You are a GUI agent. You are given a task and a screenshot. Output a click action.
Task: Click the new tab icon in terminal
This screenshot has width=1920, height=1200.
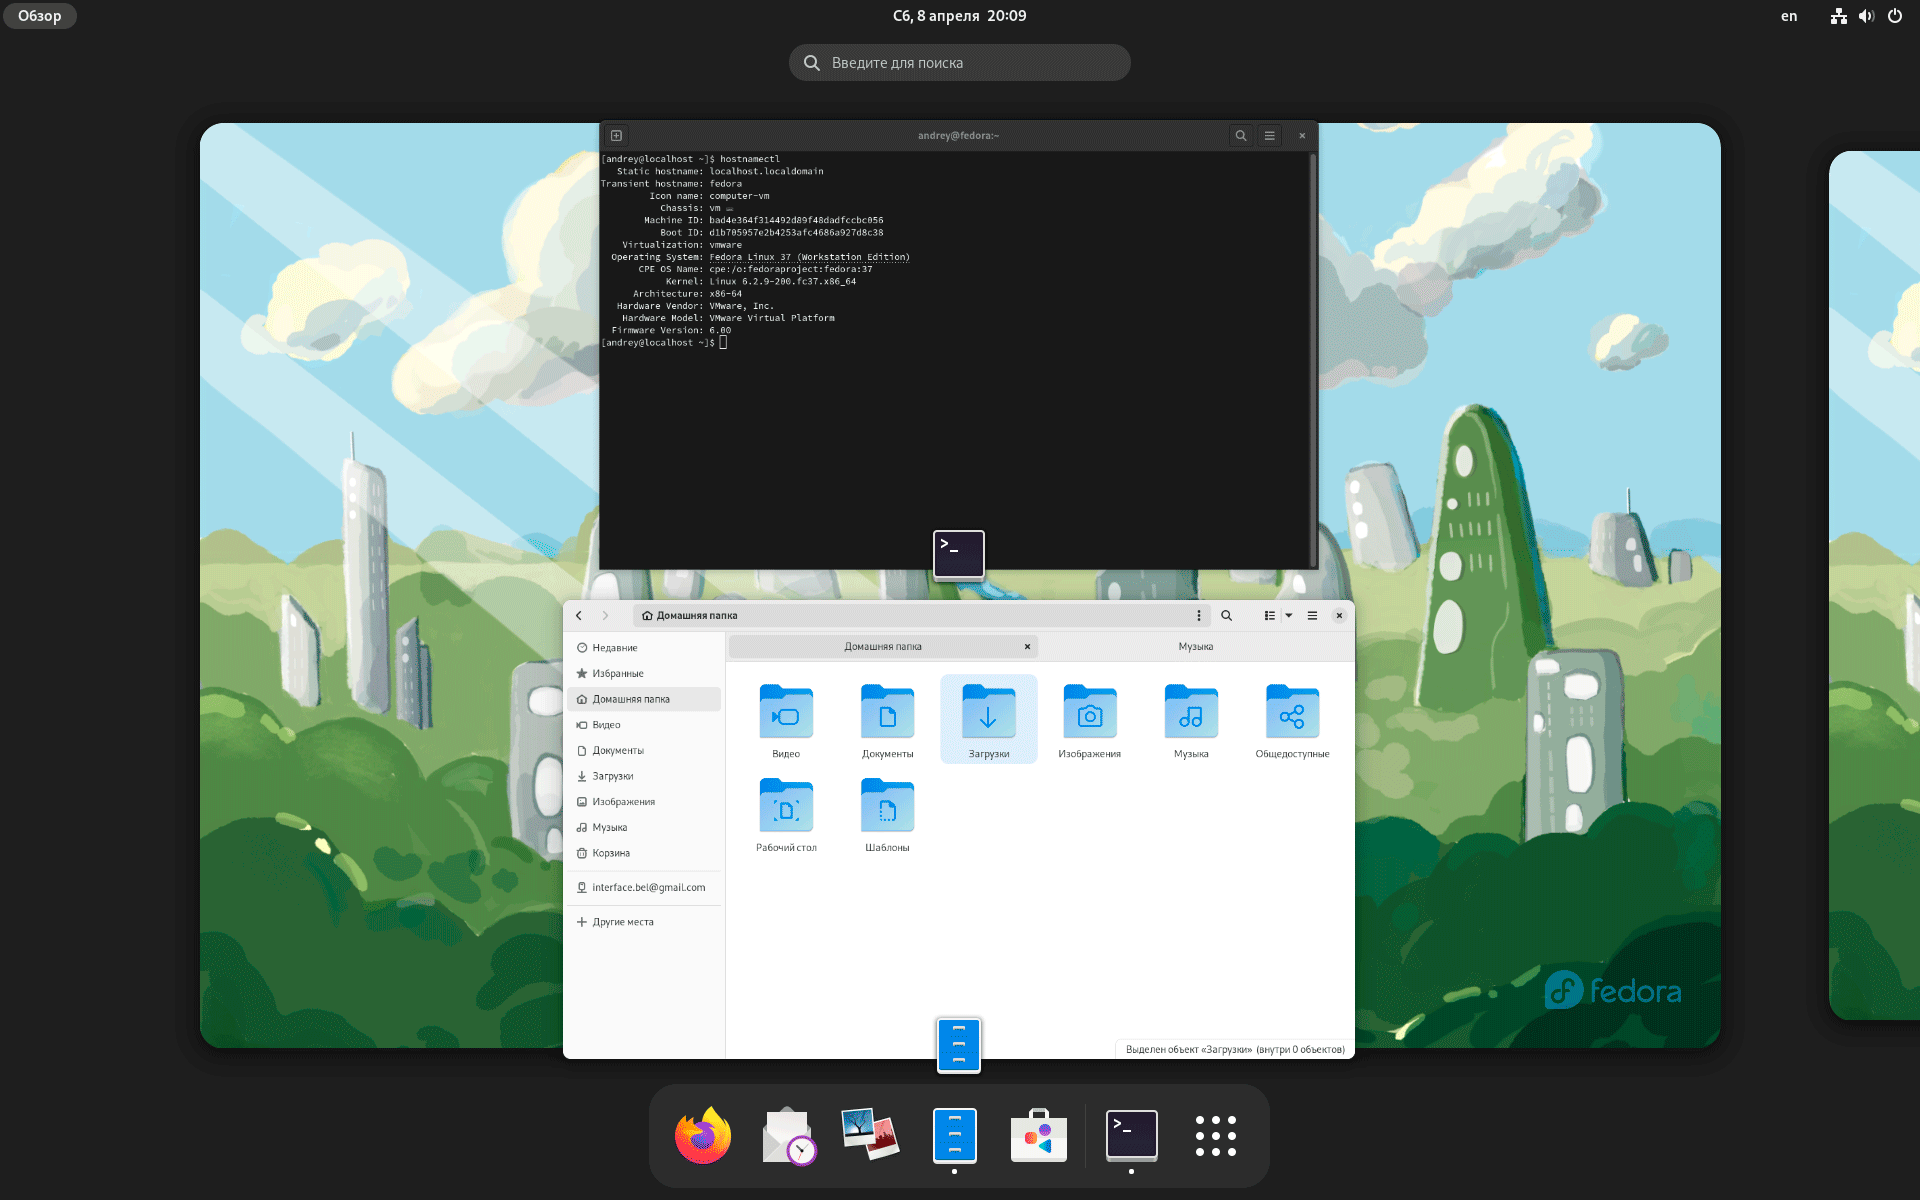click(x=617, y=136)
